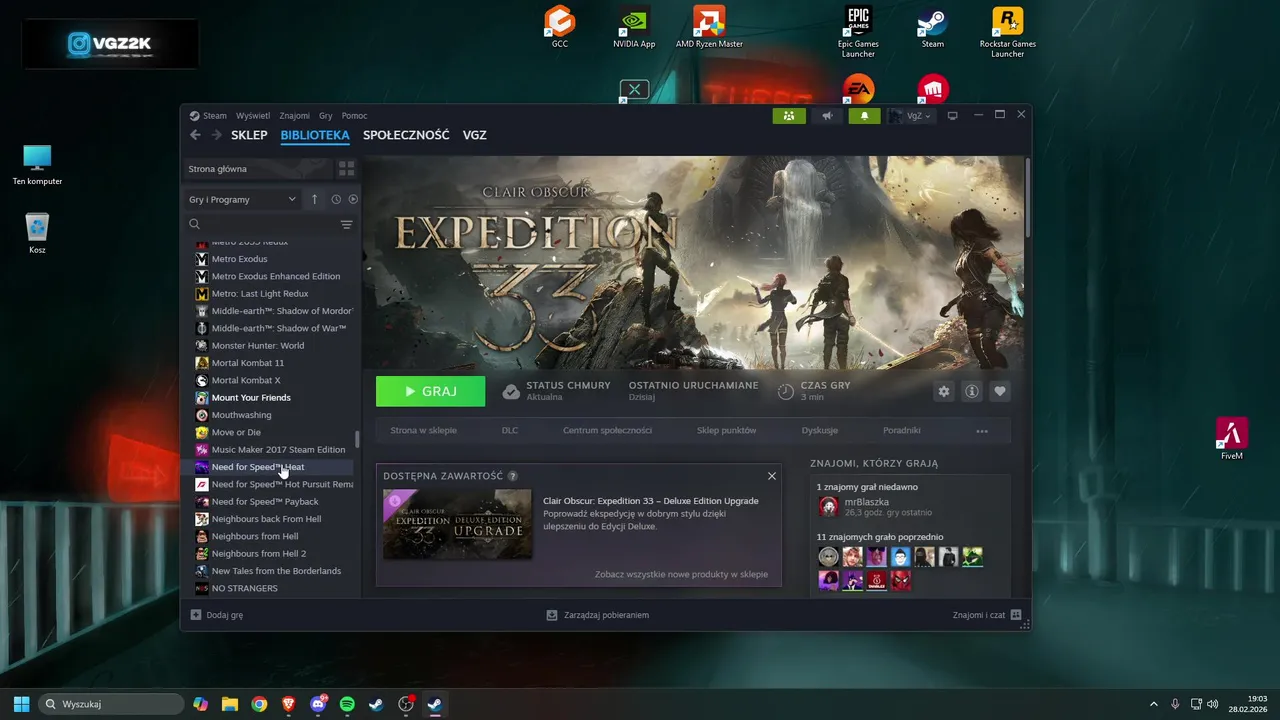Click the sort ascending arrow icon in library

pyautogui.click(x=314, y=199)
